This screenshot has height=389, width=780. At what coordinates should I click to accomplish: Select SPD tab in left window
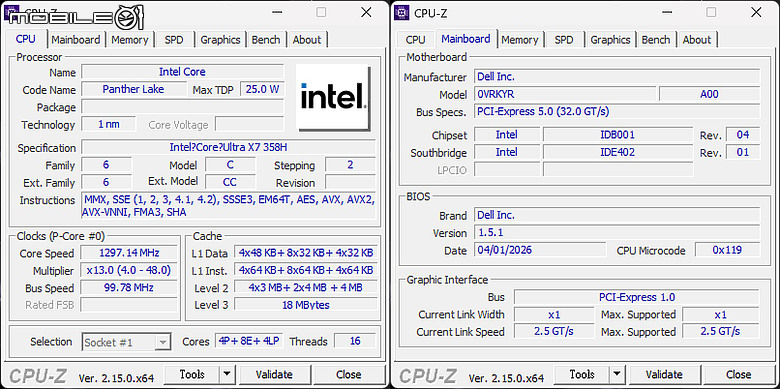[x=174, y=40]
